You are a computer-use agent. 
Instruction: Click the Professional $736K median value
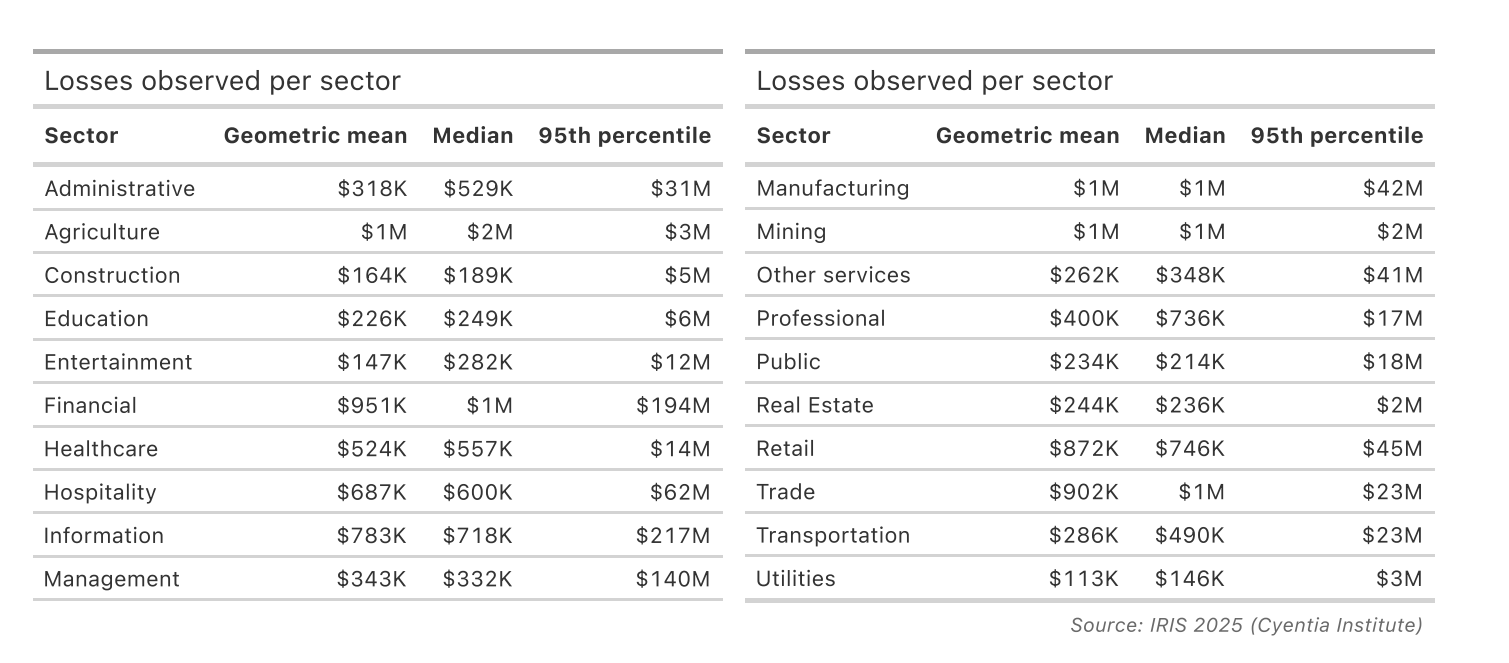[1189, 319]
